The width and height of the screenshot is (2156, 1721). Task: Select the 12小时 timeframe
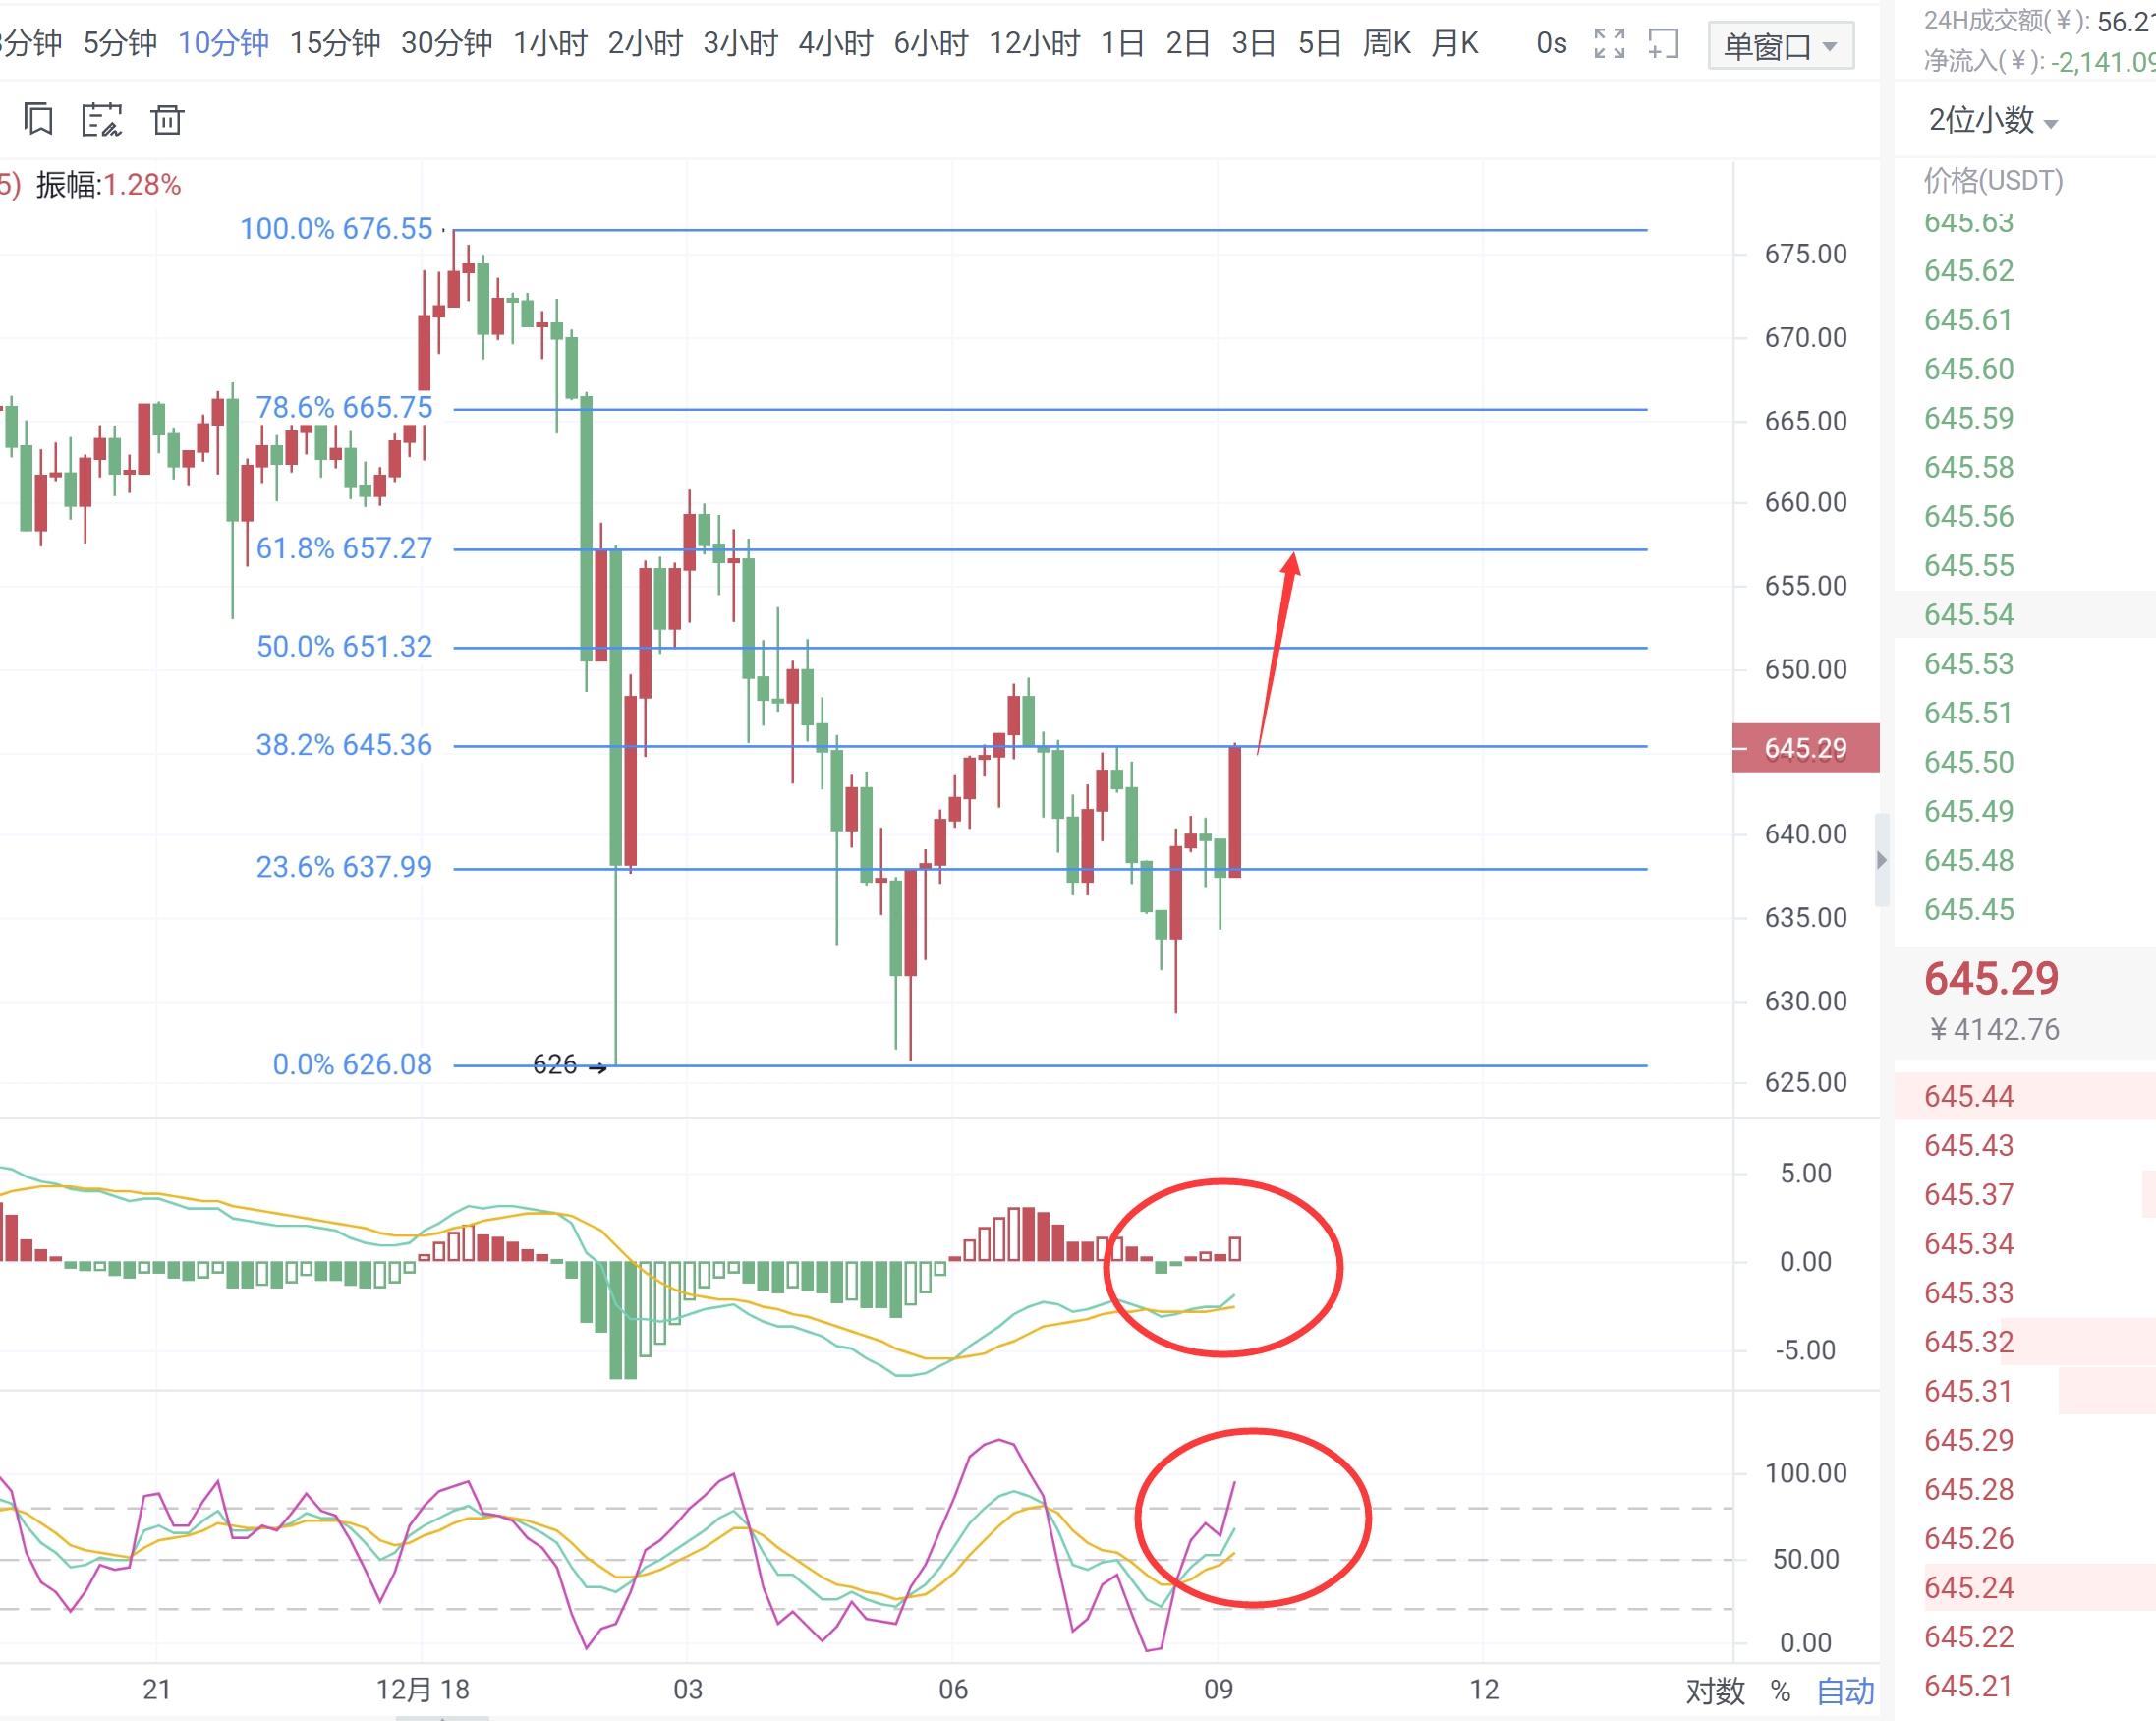pos(1034,43)
